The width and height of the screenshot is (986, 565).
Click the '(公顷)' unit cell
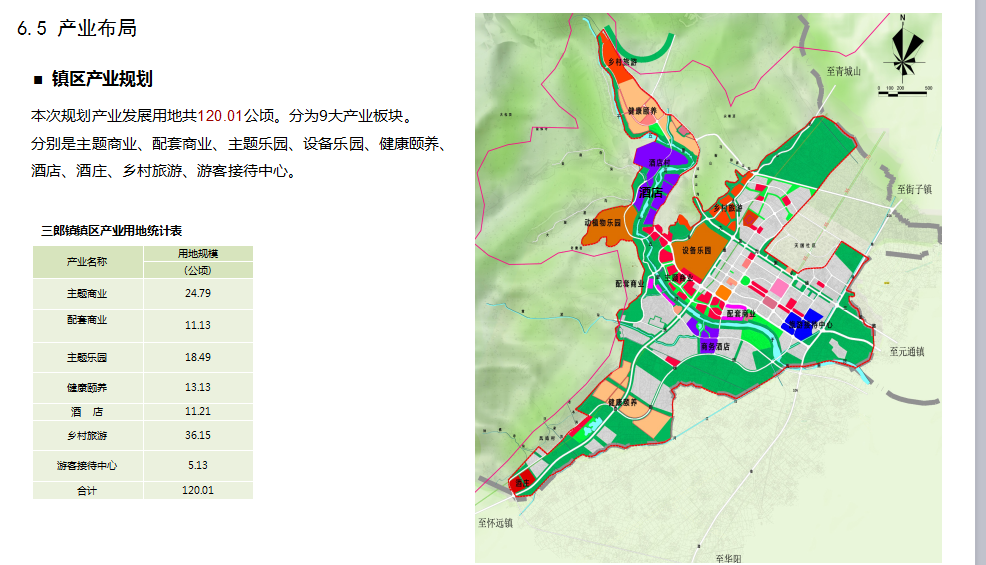(x=198, y=271)
